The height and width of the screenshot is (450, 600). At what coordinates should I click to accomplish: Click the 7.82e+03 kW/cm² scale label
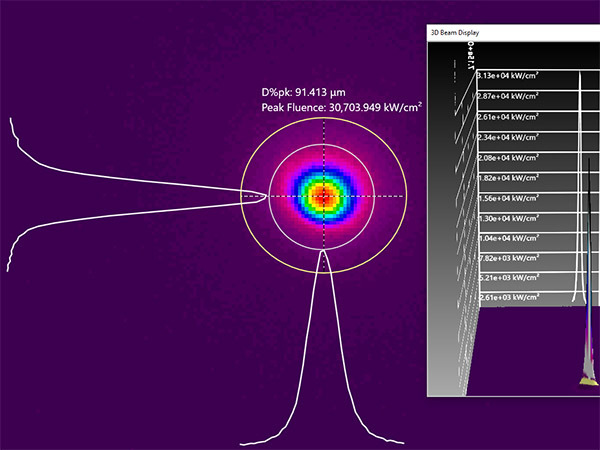(x=508, y=258)
